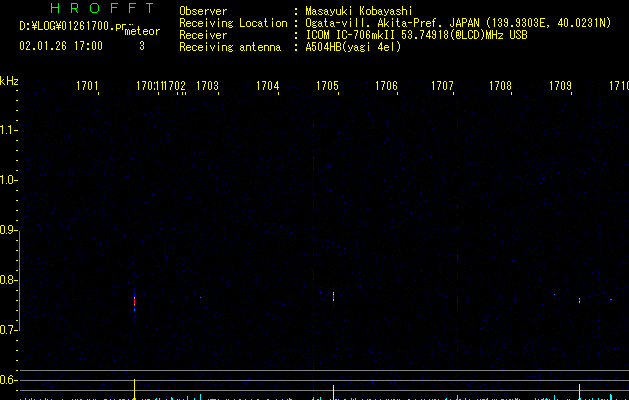
Task: Click the 1.0 kHz frequency tick label
Action: click(x=7, y=180)
